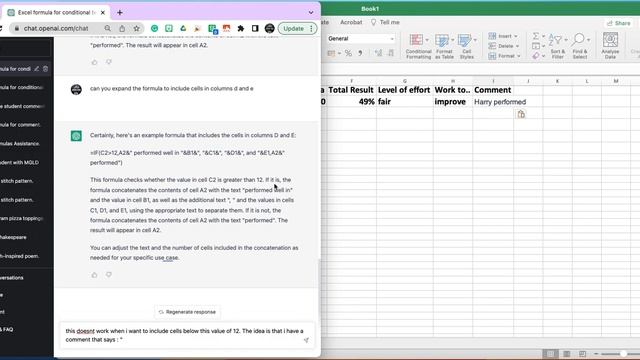
Task: Rename the current chat with pencil icon
Action: click(37, 69)
